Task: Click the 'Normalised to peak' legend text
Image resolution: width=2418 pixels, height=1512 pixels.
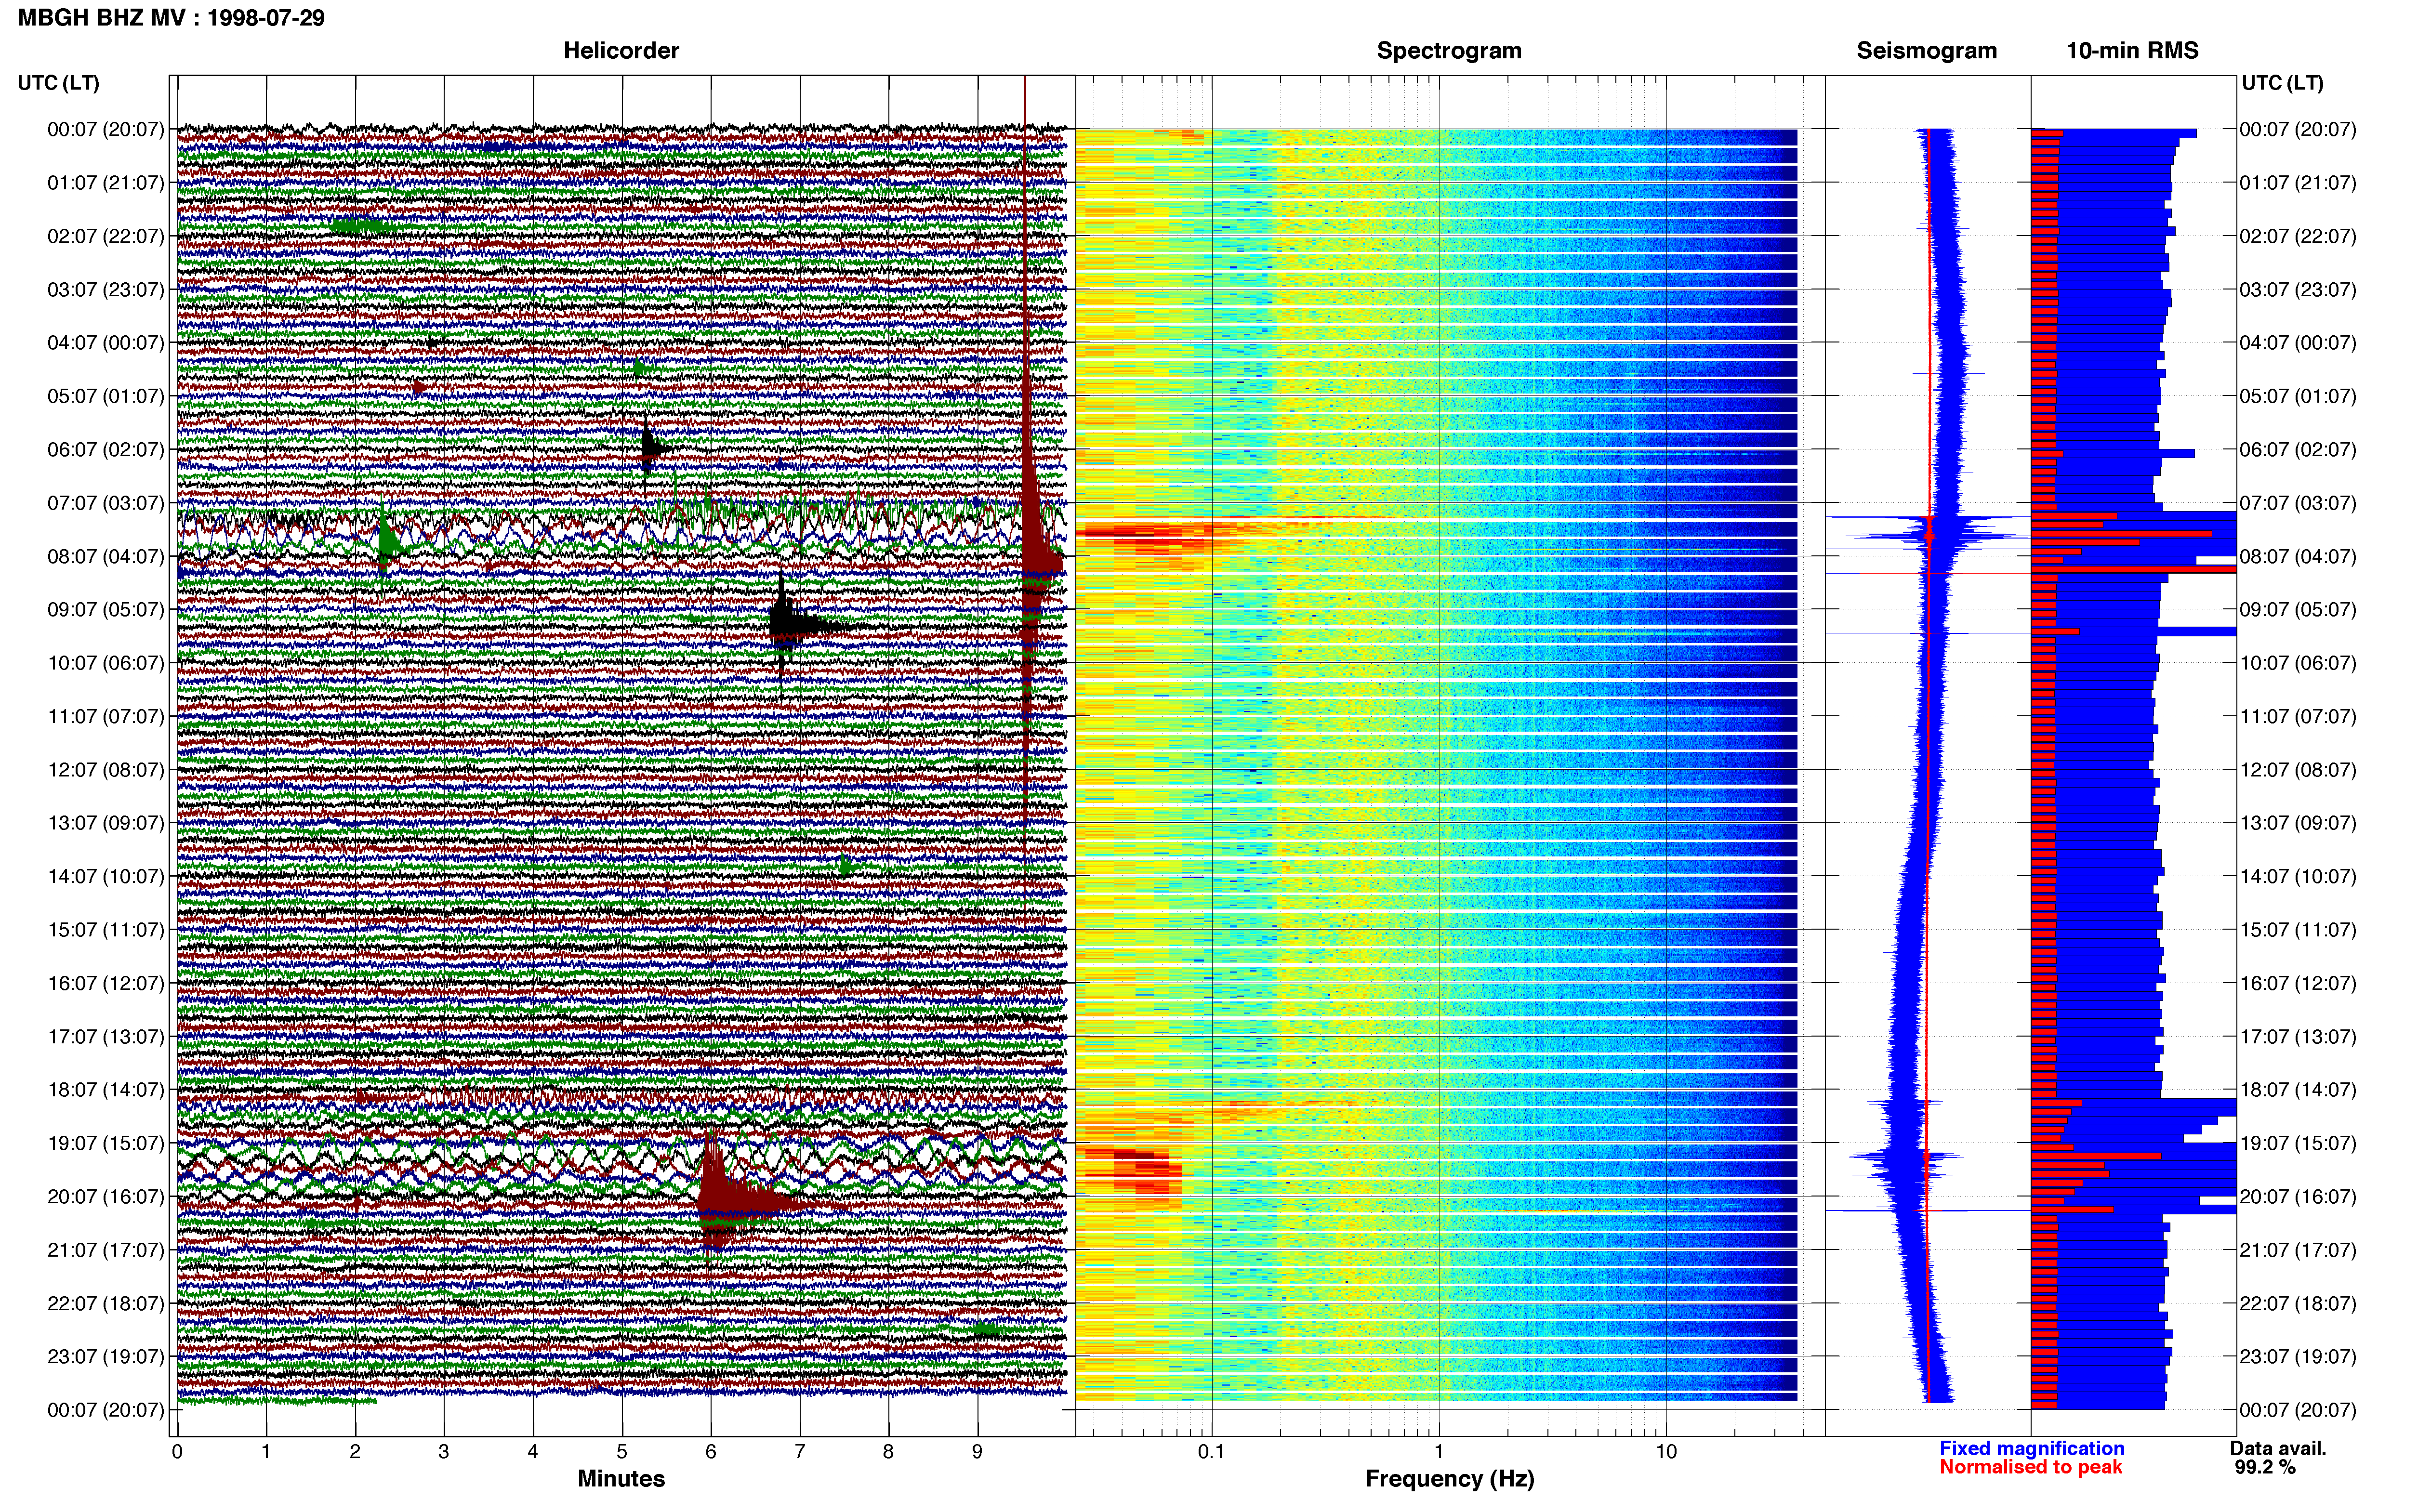Action: 2031,1467
